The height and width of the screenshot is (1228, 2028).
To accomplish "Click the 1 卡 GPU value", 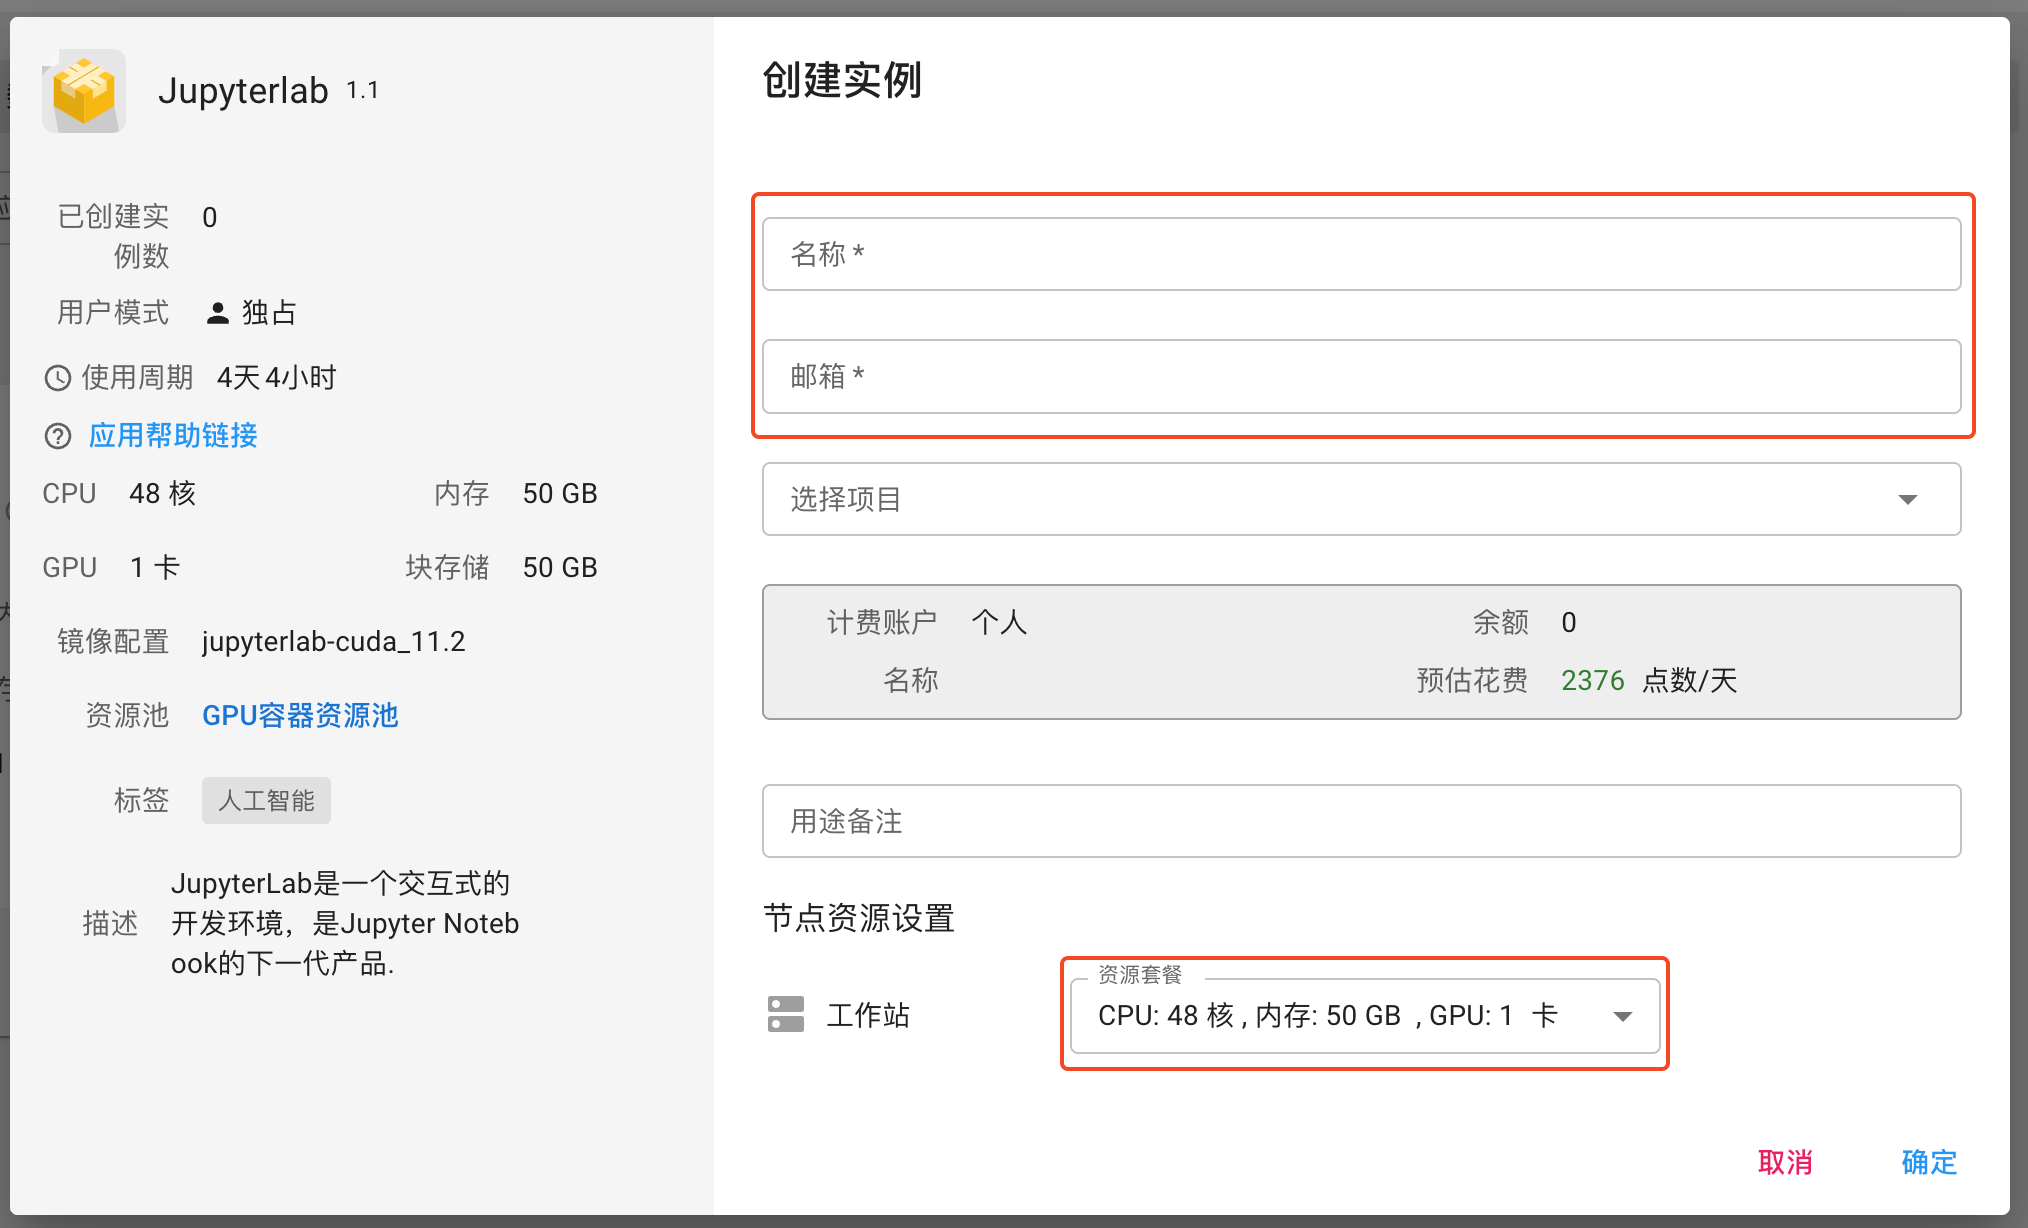I will tap(155, 567).
